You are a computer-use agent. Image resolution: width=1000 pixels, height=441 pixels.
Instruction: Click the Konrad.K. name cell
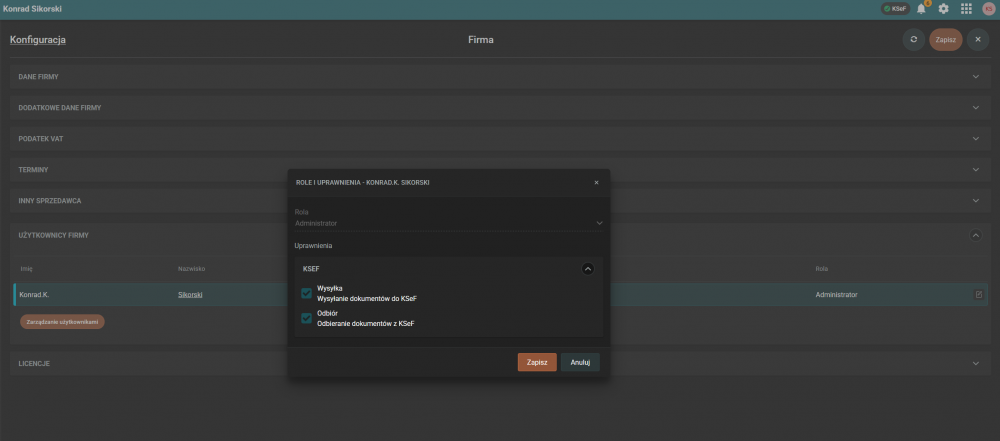tap(34, 295)
